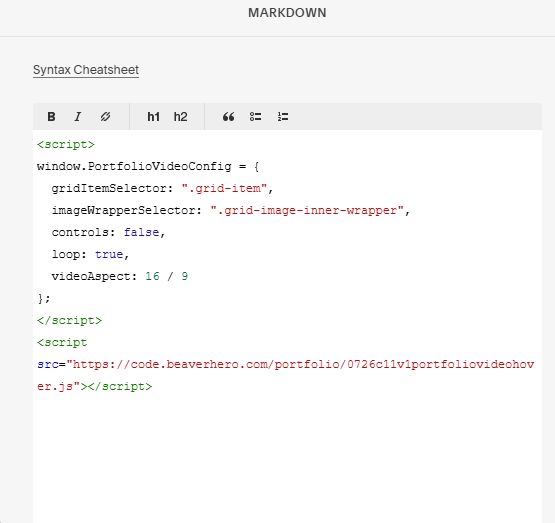The width and height of the screenshot is (555, 523).
Task: Insert blockquote with quote icon
Action: coord(228,117)
